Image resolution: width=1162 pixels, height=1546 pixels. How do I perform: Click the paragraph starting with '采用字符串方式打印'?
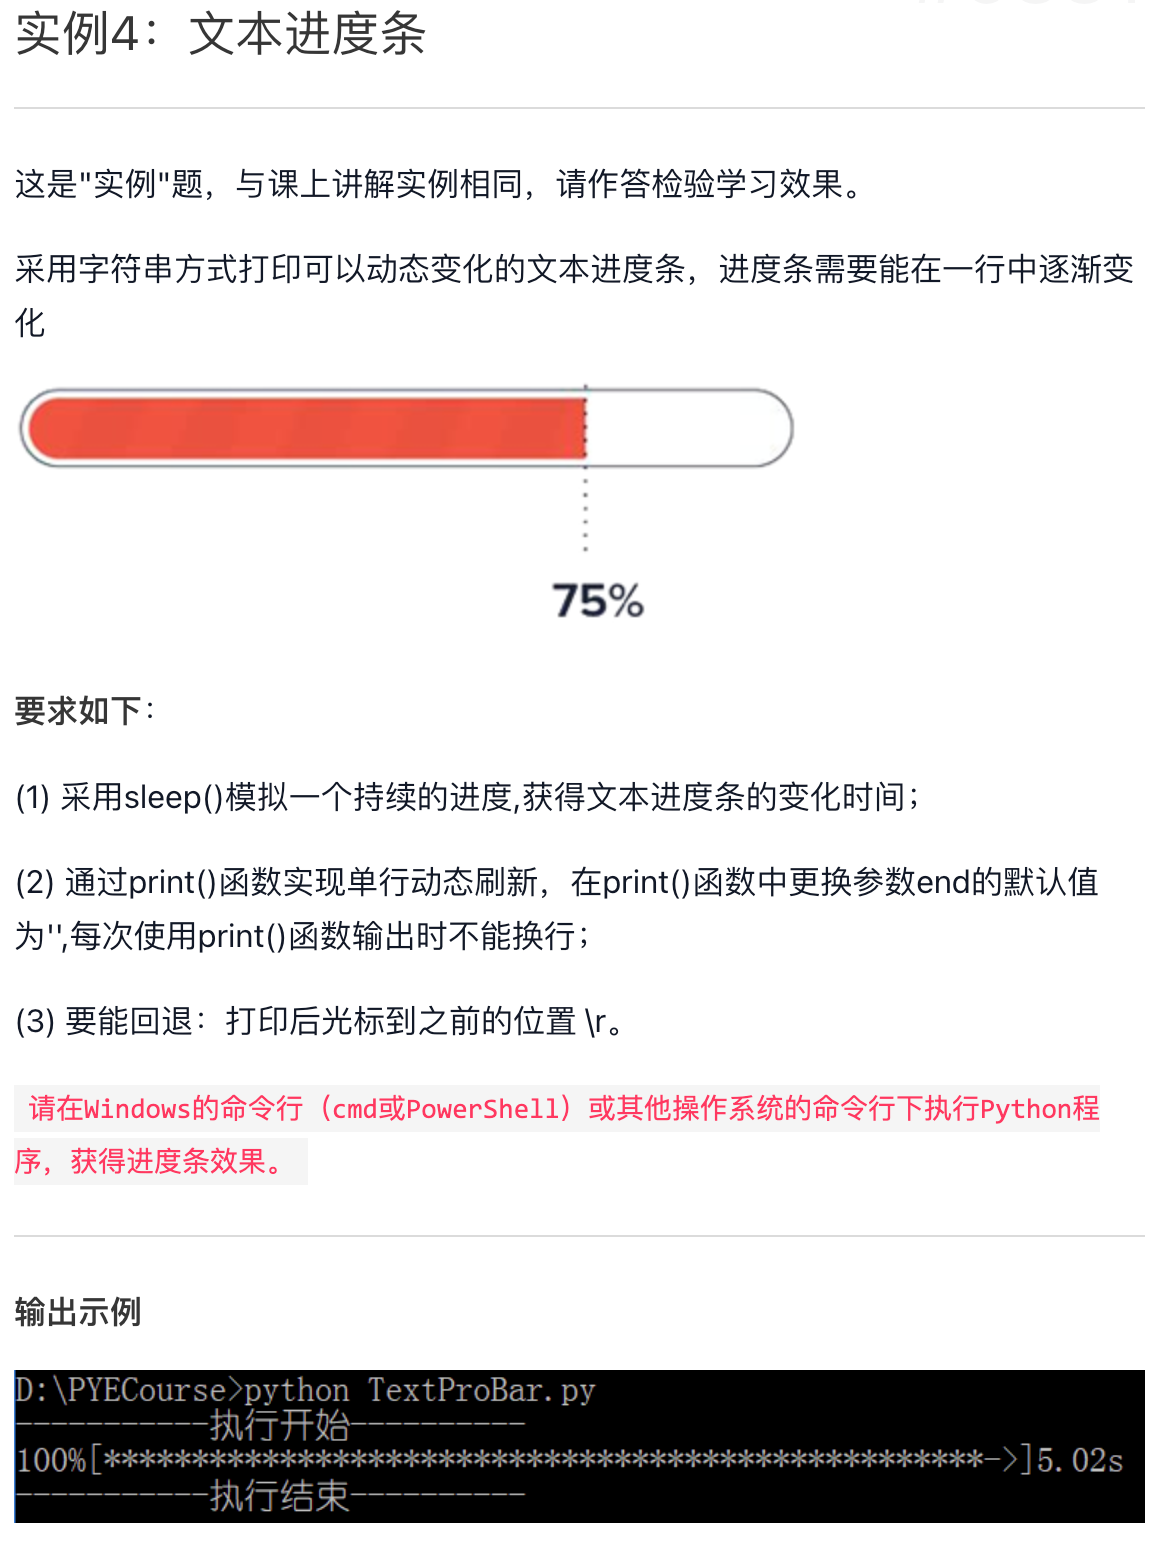pos(574,270)
